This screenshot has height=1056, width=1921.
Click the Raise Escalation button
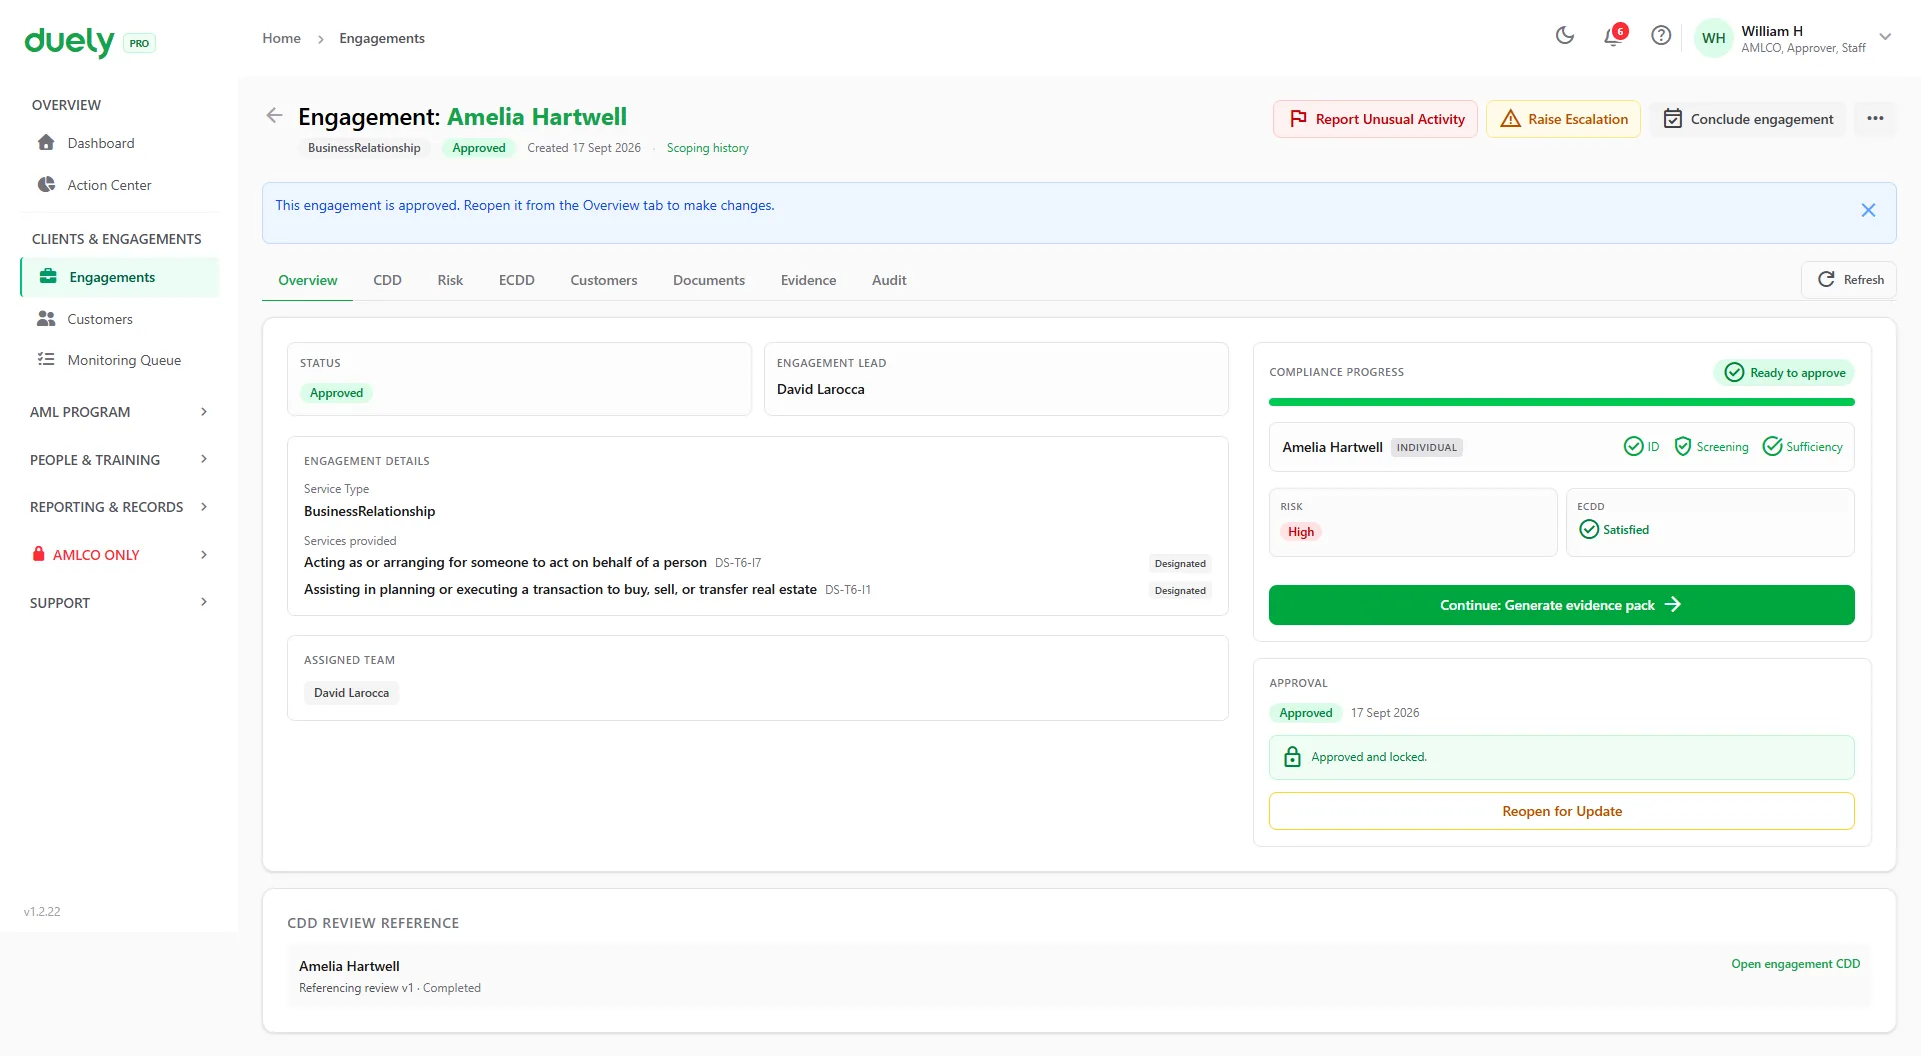[x=1563, y=119]
